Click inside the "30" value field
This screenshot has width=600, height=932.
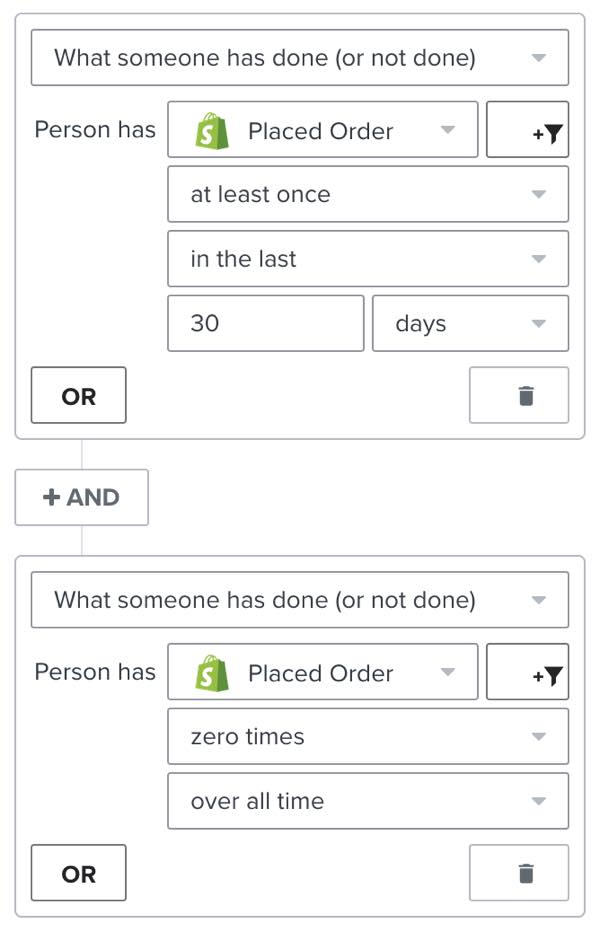click(x=265, y=322)
